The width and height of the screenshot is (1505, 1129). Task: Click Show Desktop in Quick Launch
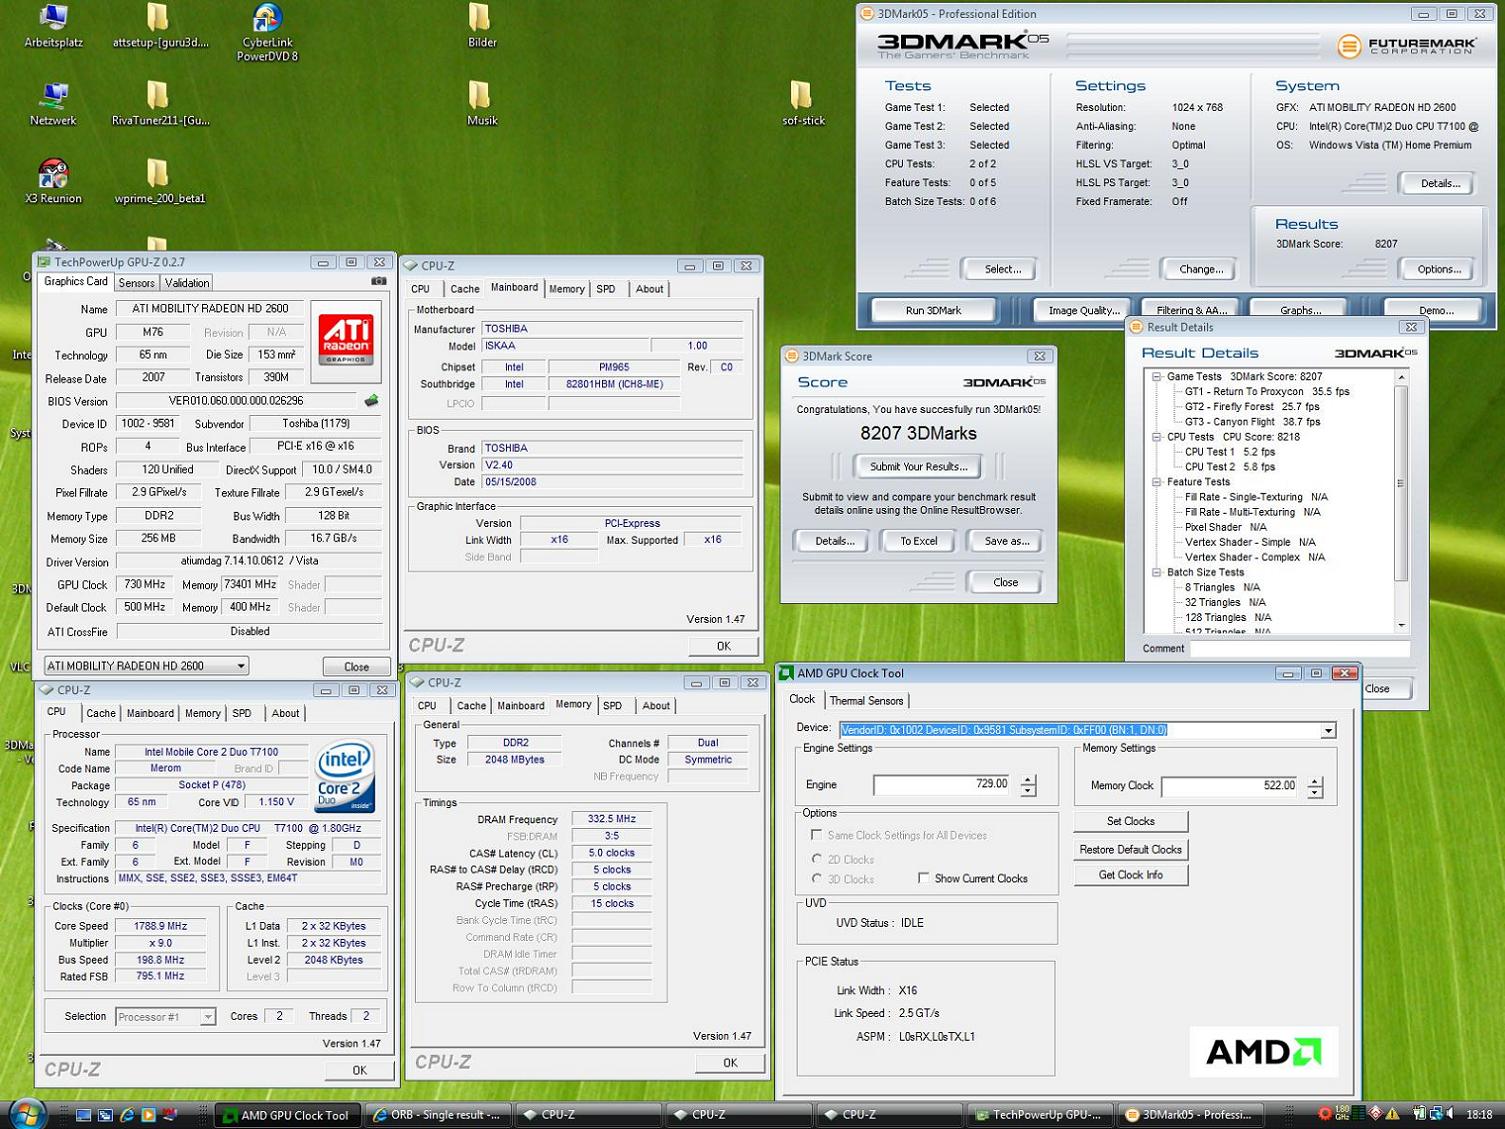pyautogui.click(x=83, y=1115)
